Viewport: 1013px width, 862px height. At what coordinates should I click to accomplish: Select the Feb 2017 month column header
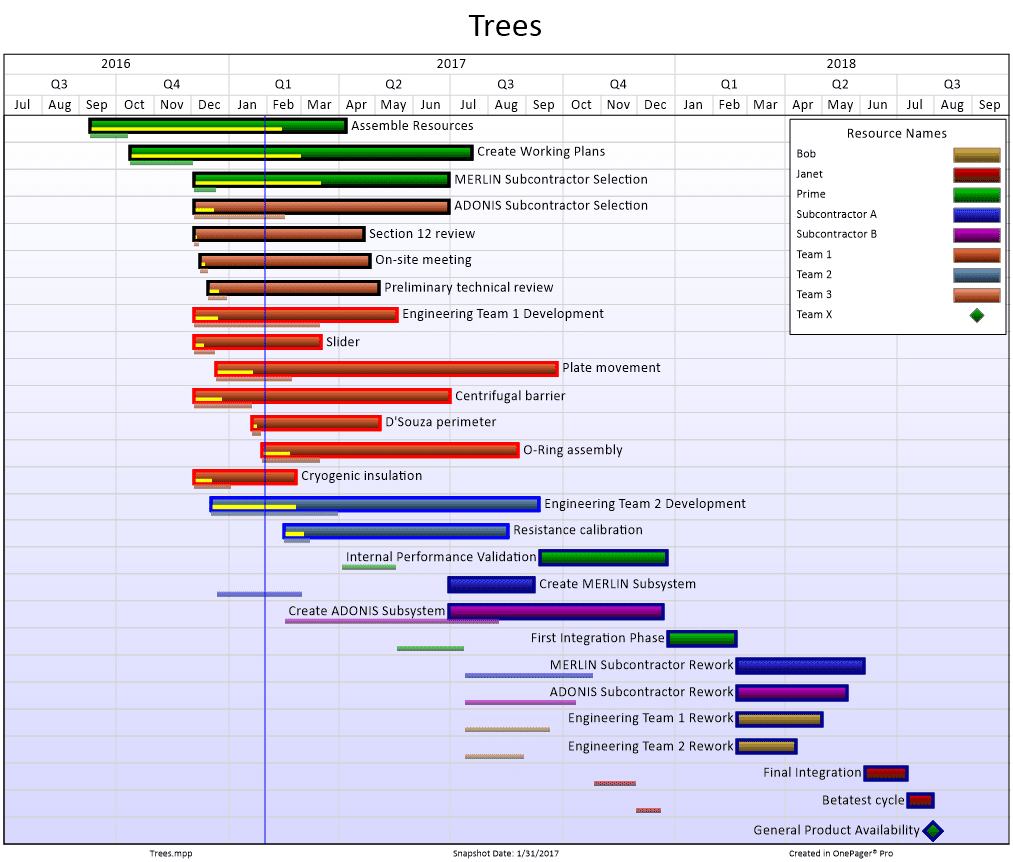coord(283,105)
